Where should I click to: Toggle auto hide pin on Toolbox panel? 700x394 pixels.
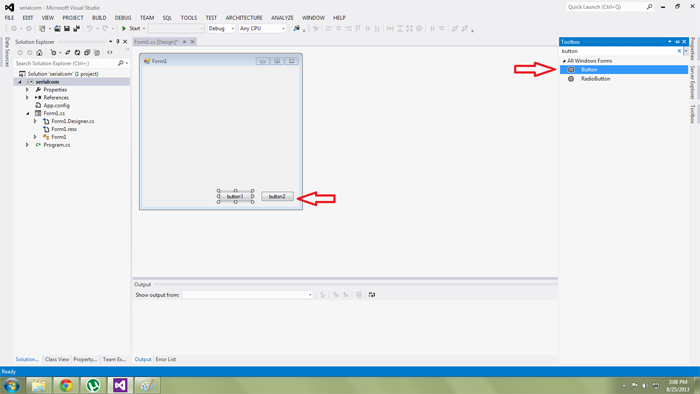tap(677, 41)
